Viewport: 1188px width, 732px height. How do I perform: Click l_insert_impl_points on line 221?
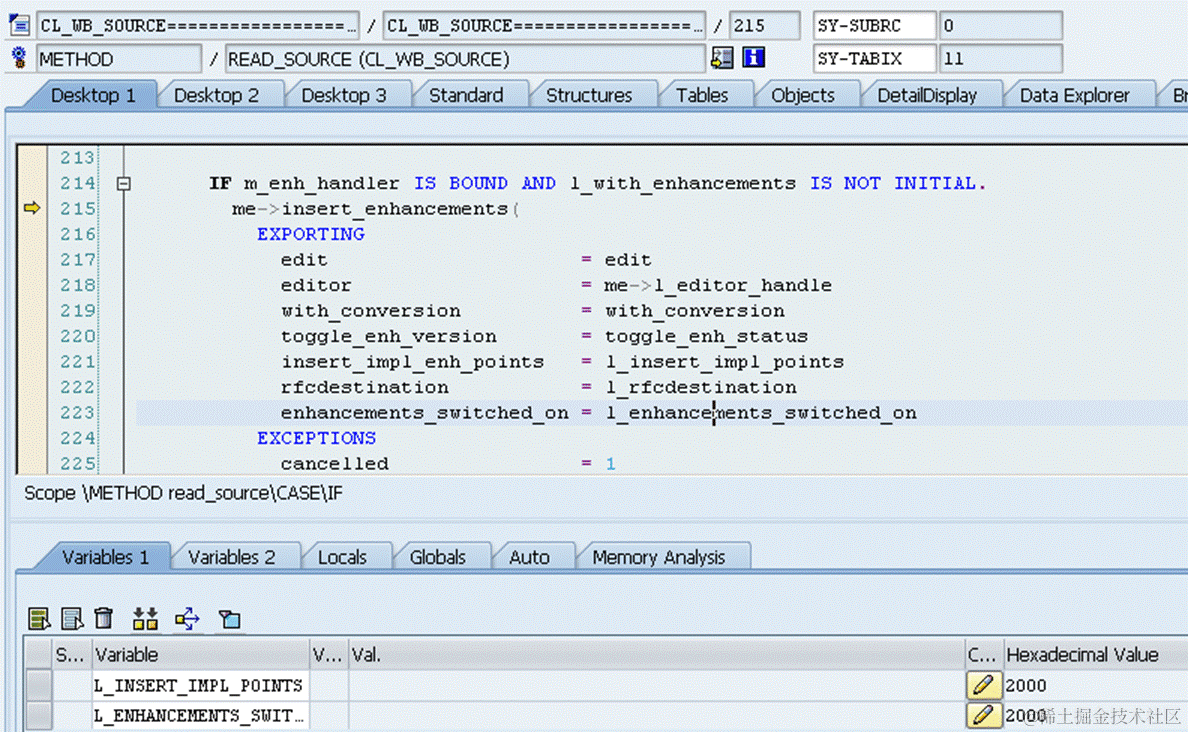724,361
